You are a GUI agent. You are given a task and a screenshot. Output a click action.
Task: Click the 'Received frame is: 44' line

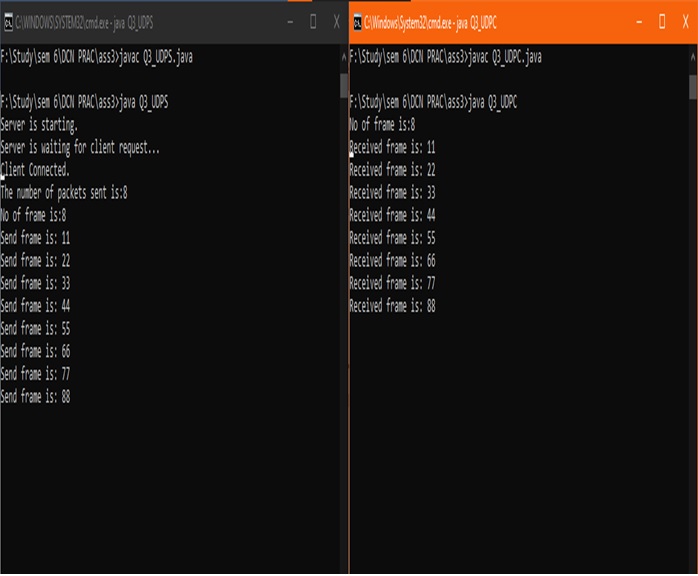click(393, 216)
